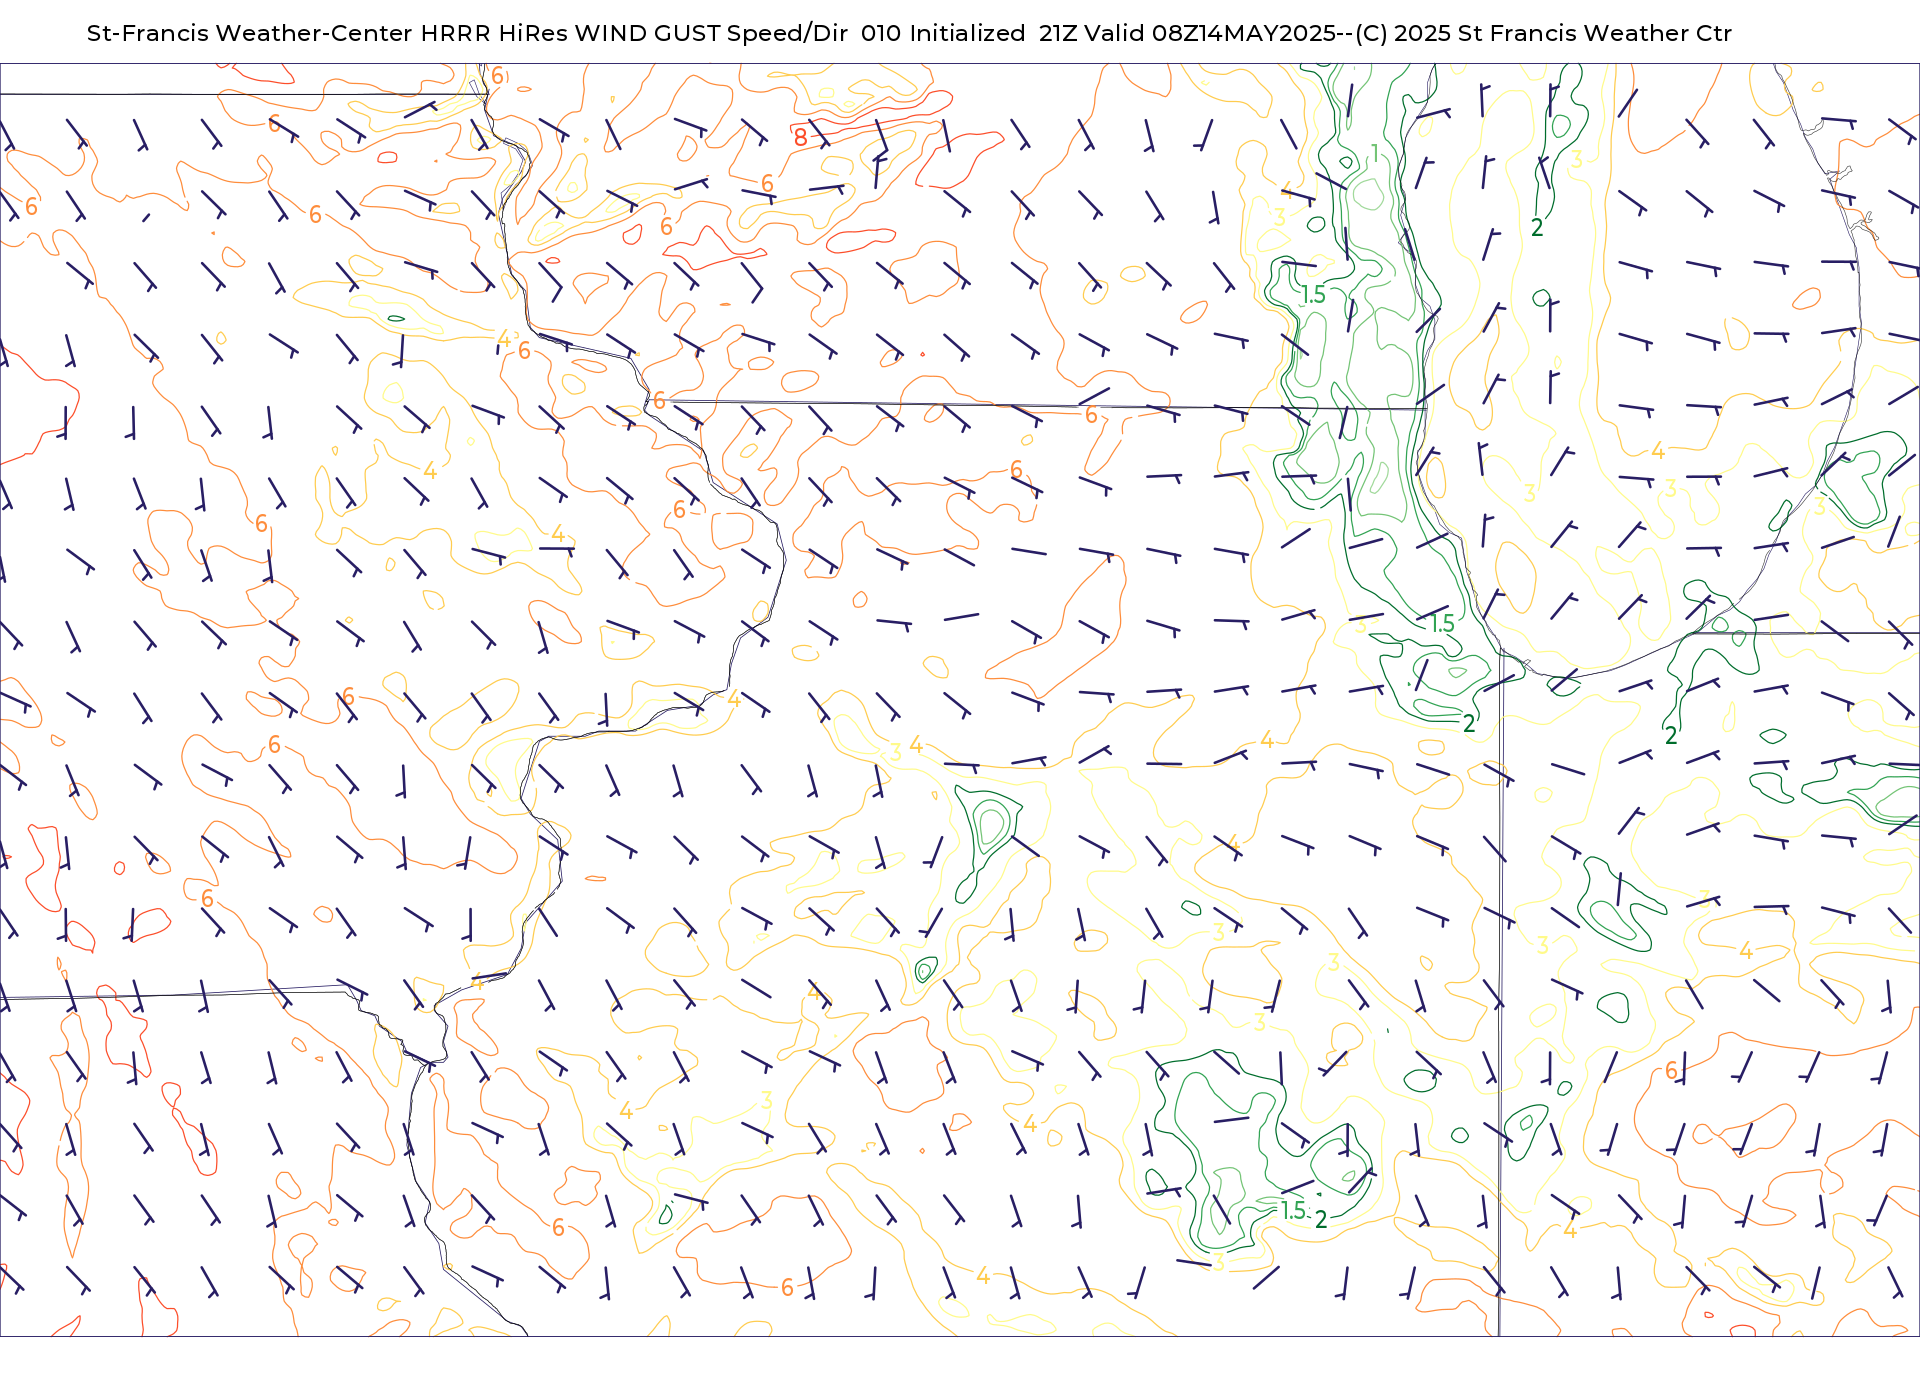Click the "Valid 08Z14MAY2025" header text
1920x1400 pixels.
(1211, 33)
